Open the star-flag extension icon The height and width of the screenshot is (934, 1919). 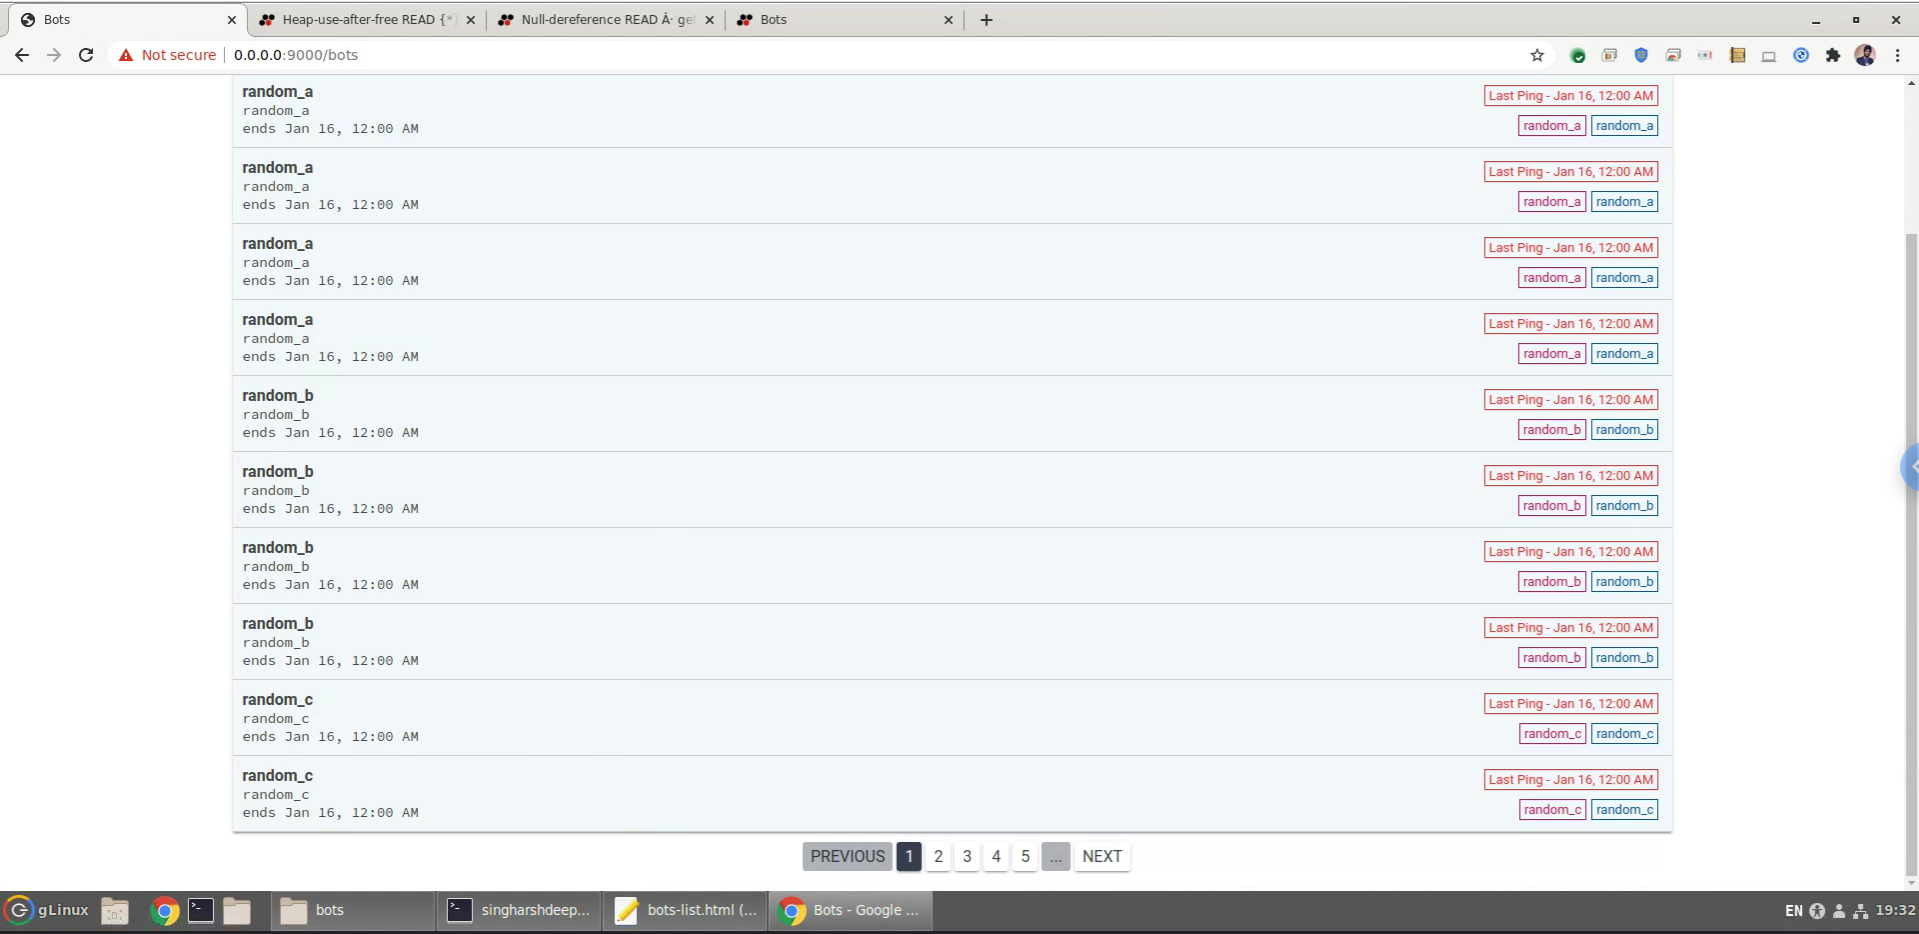(1705, 55)
